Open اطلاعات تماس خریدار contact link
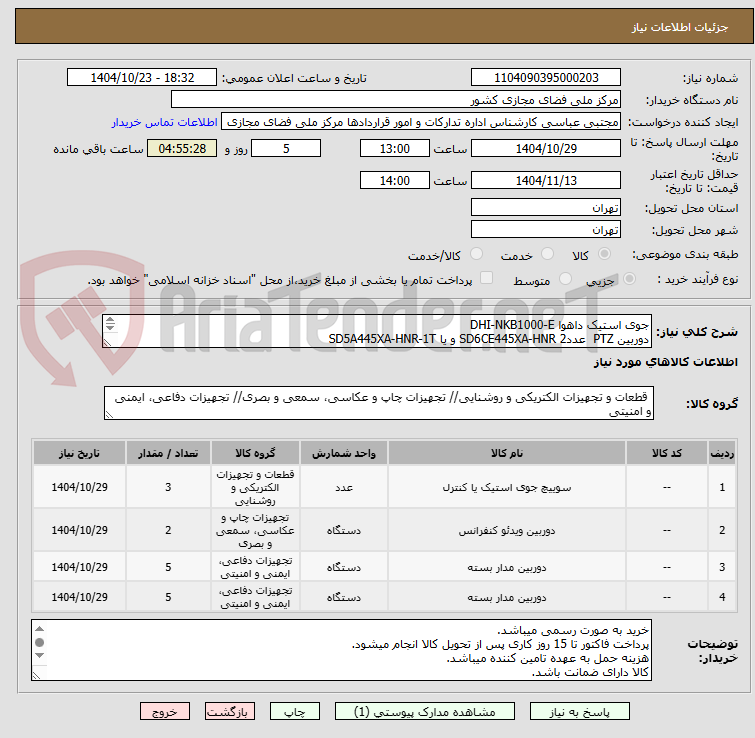 [165, 122]
